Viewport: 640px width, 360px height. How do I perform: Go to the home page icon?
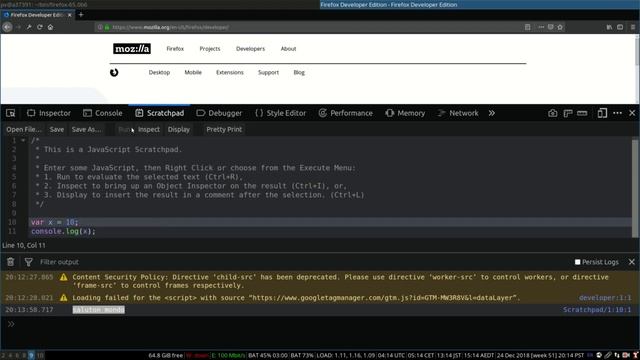click(50, 27)
